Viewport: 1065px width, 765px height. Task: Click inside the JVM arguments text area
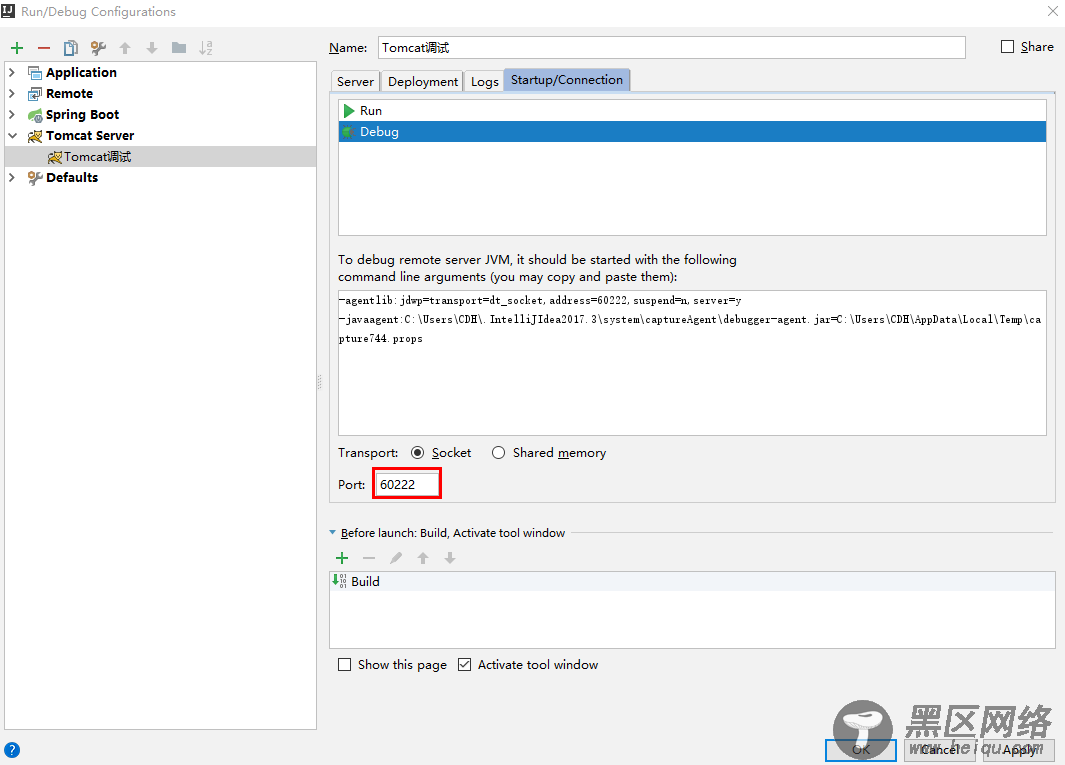pos(692,363)
